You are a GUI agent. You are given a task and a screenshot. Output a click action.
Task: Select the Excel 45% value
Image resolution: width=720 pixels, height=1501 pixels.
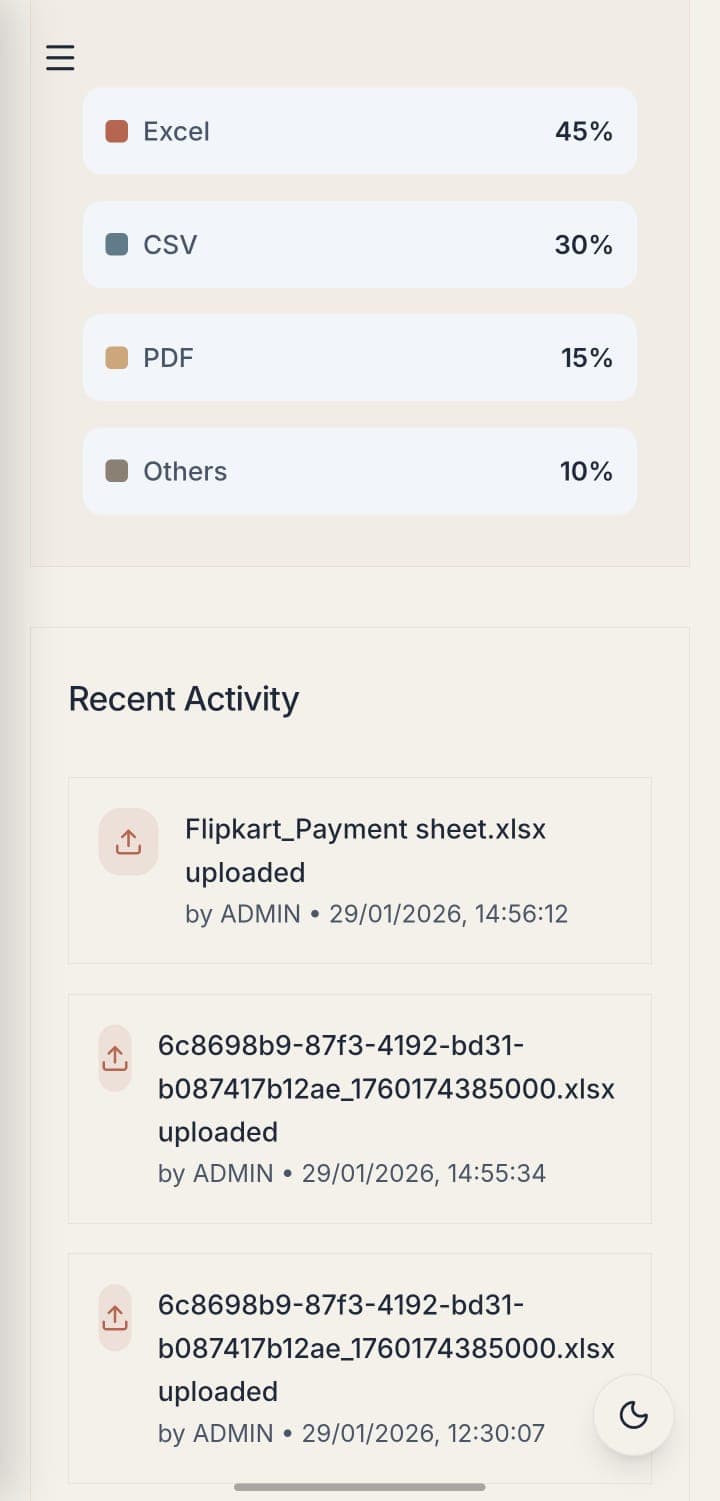coord(584,132)
